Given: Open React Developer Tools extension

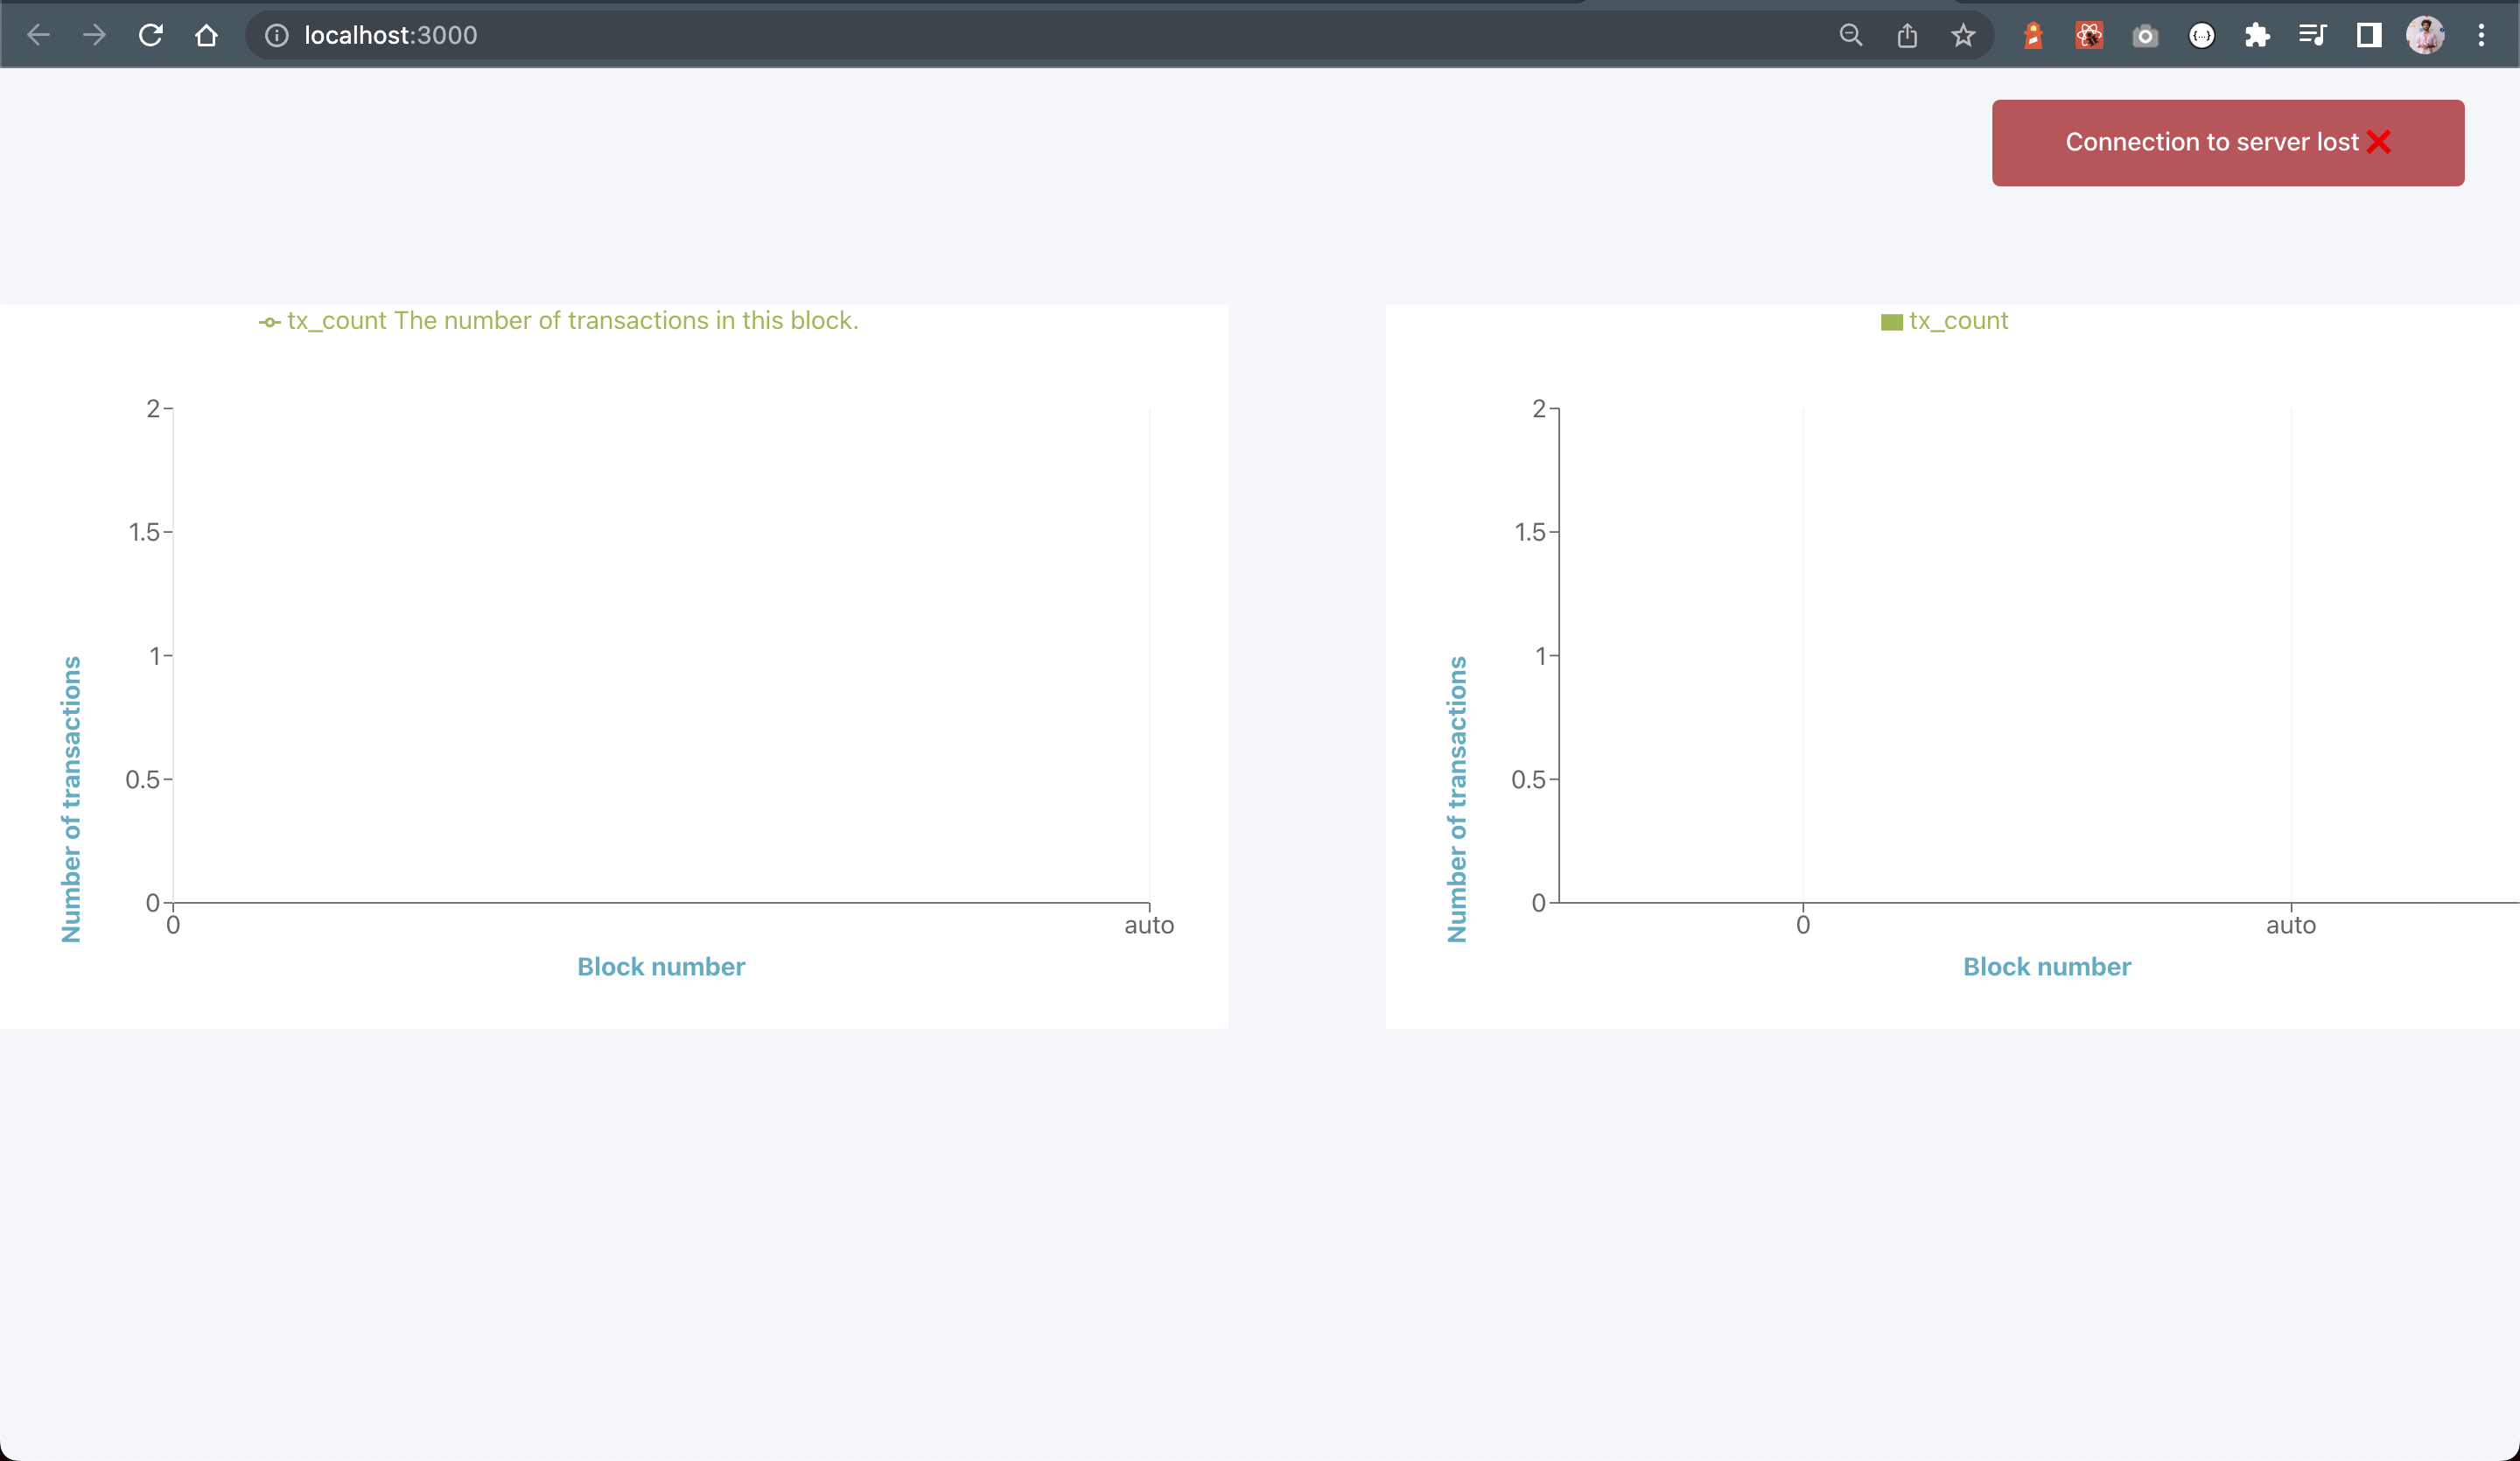Looking at the screenshot, I should [x=2089, y=35].
